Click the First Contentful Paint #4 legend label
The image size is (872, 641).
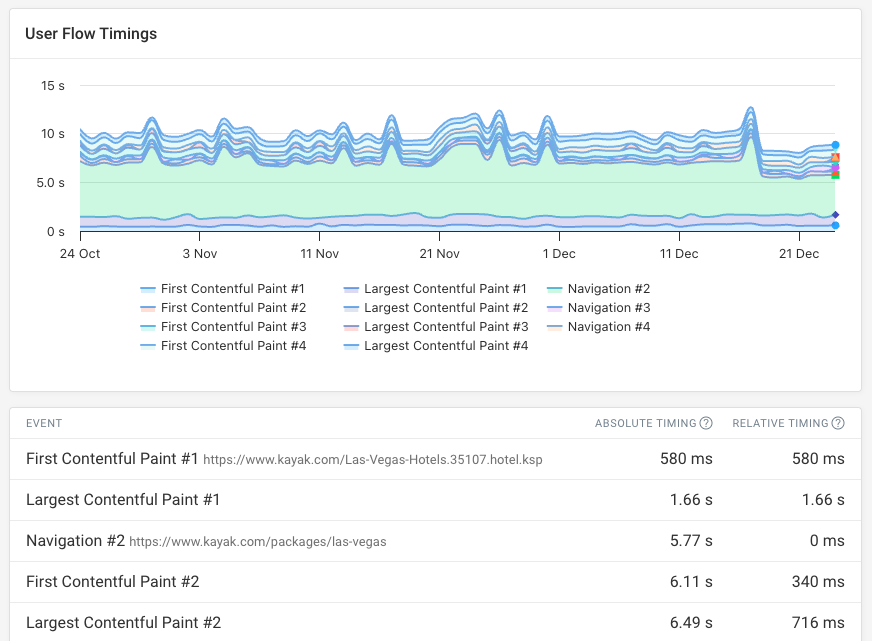233,346
